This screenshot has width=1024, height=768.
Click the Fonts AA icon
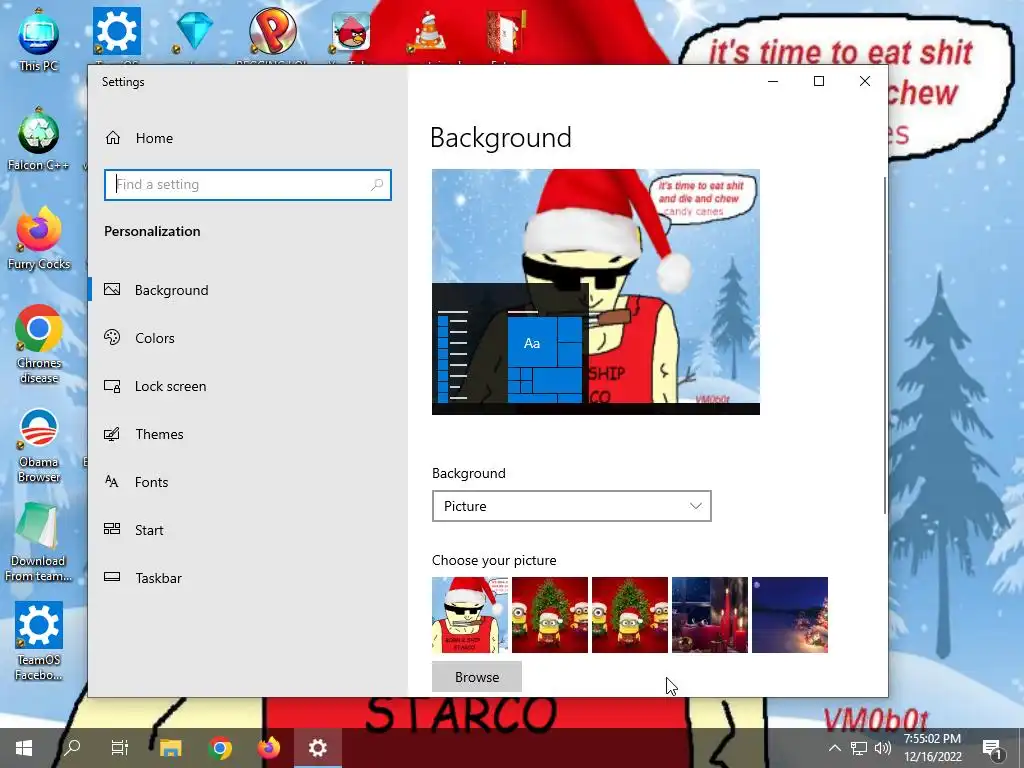pos(112,482)
